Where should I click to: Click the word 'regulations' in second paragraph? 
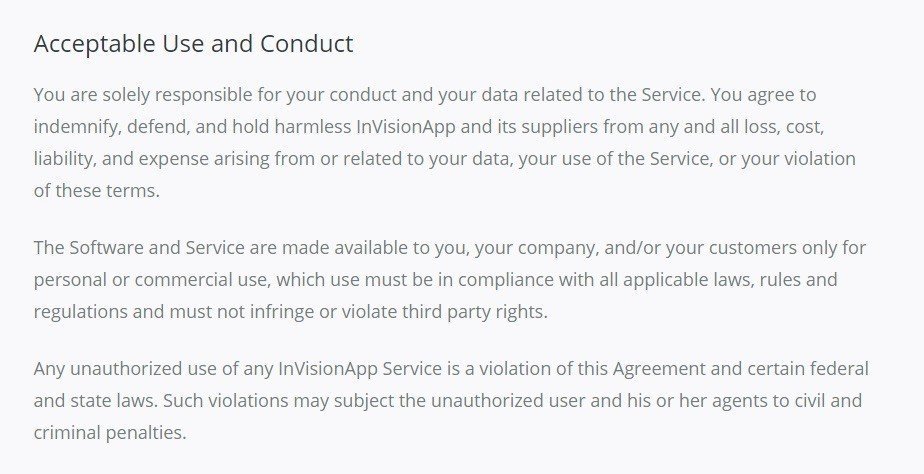pyautogui.click(x=80, y=312)
